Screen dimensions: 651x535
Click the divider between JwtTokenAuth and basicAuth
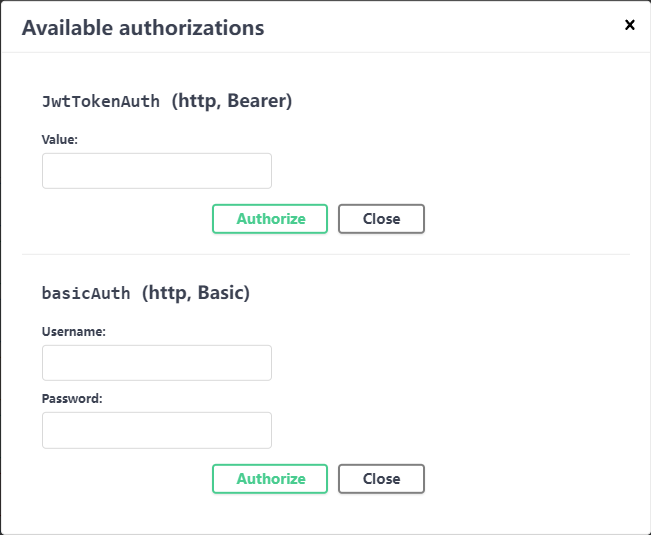326,254
